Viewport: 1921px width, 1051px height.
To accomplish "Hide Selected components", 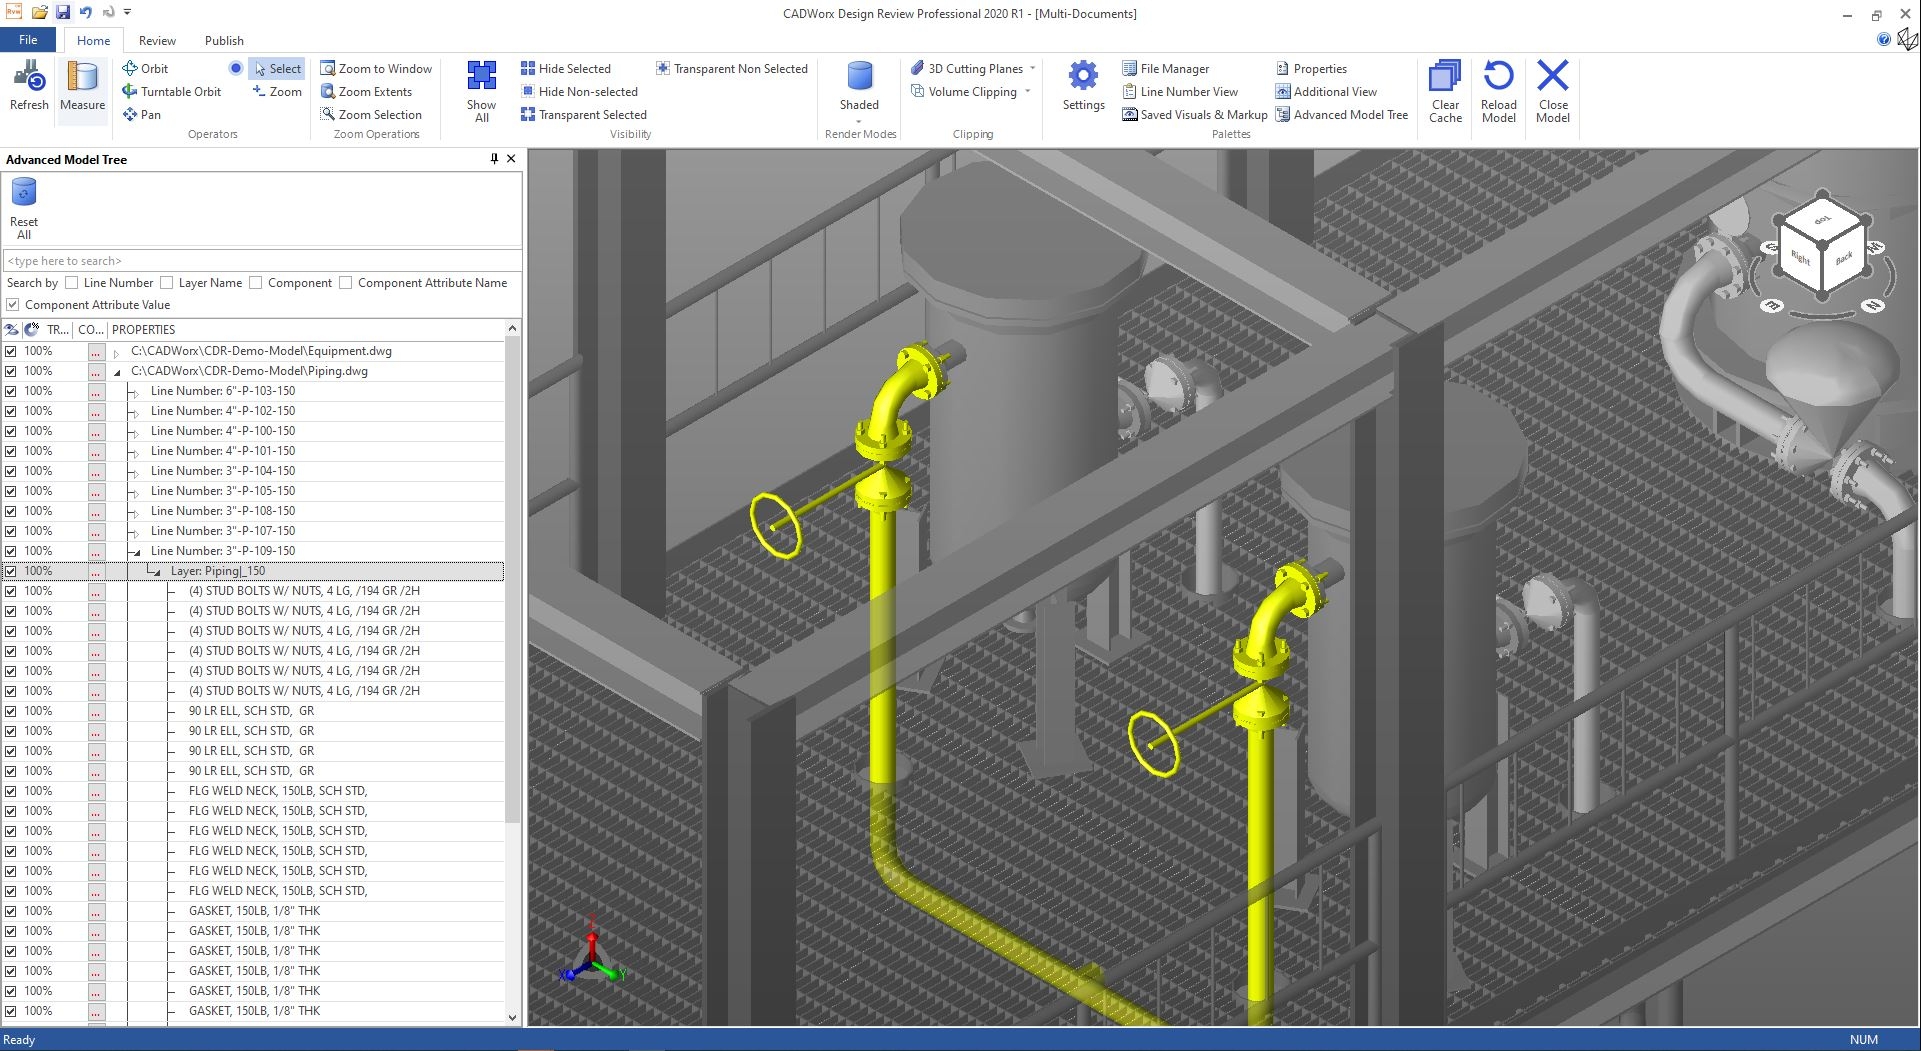I will click(565, 68).
